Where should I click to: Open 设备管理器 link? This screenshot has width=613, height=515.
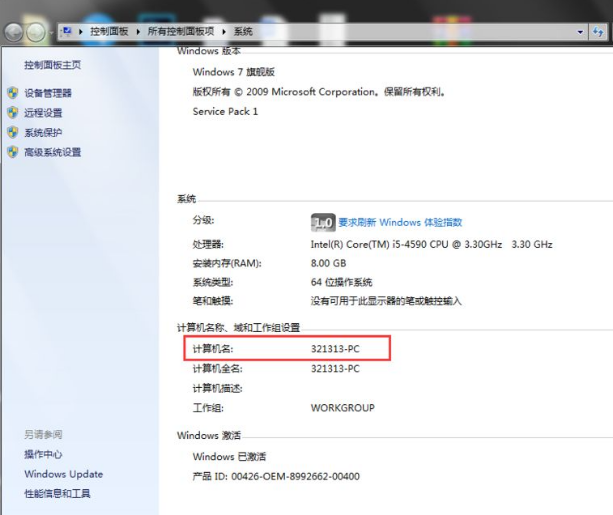(x=48, y=93)
